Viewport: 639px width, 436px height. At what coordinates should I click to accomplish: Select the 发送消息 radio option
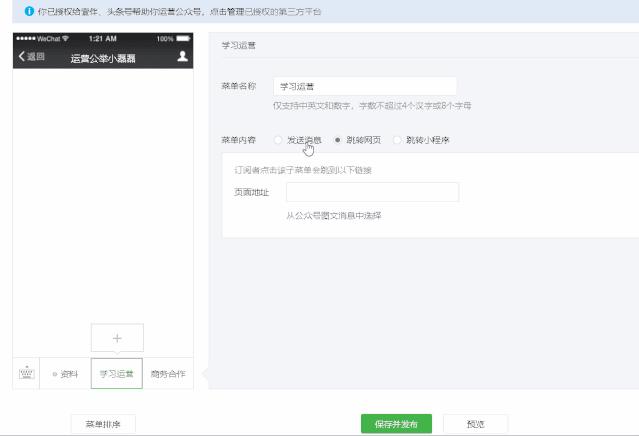[278, 140]
